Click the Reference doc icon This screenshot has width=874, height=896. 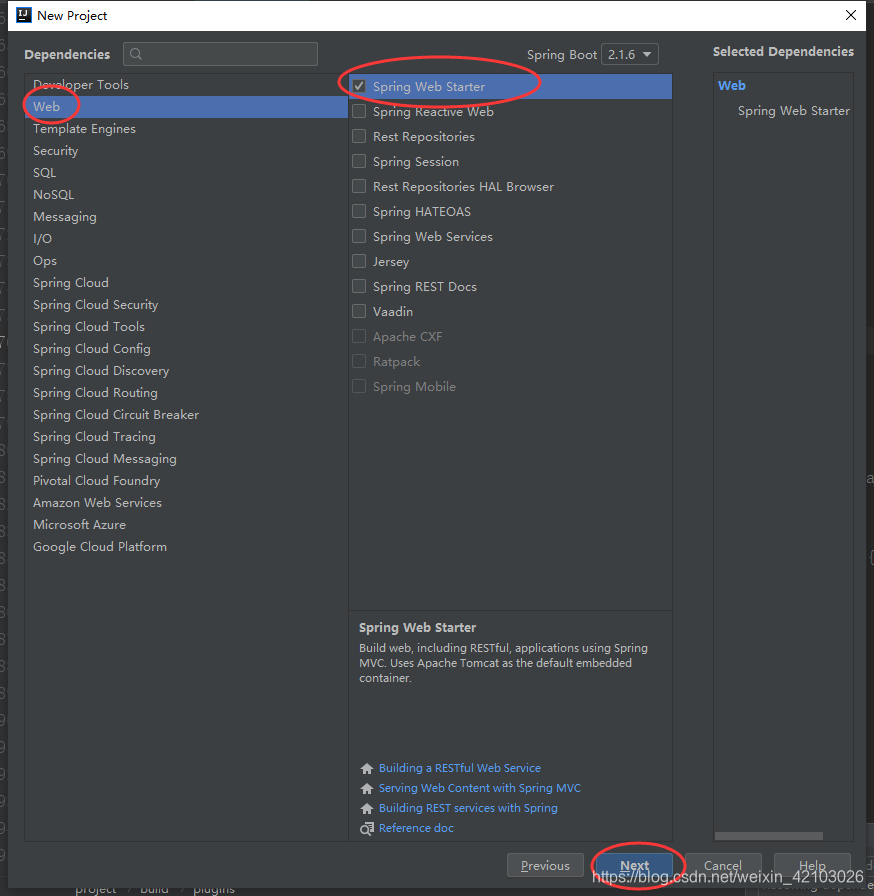367,829
